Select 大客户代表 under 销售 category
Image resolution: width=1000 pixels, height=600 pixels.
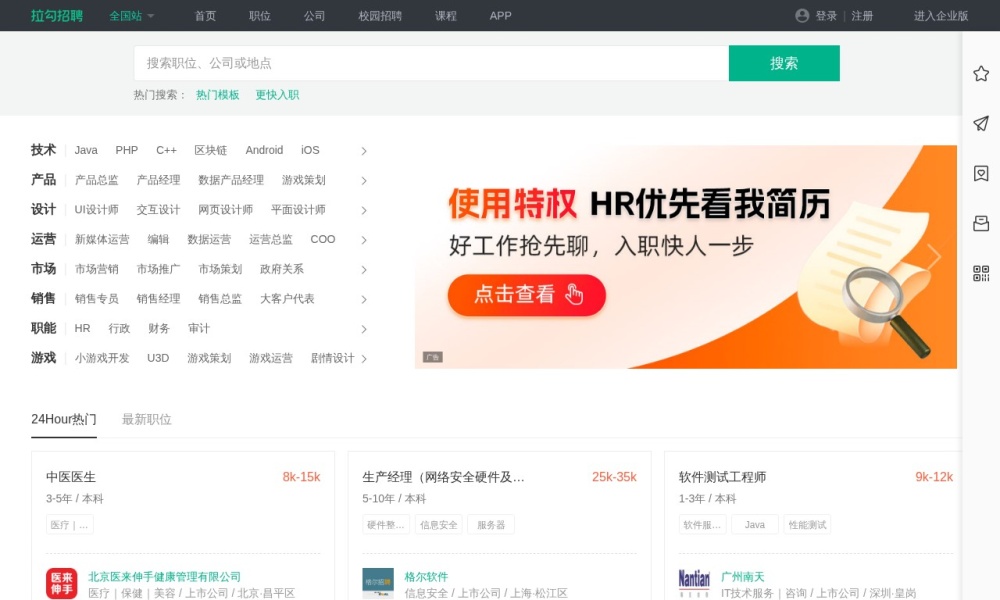[x=287, y=299]
